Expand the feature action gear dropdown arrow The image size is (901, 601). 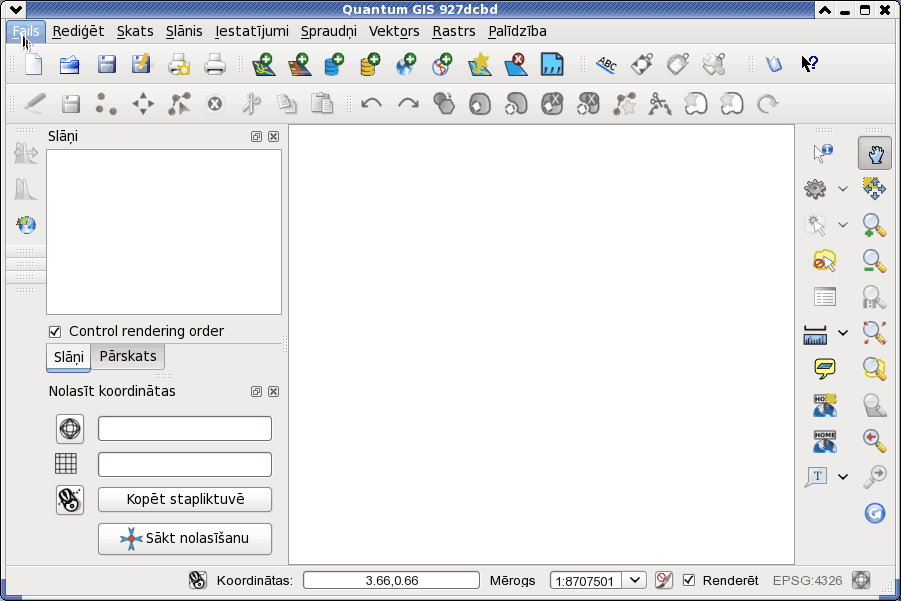842,189
